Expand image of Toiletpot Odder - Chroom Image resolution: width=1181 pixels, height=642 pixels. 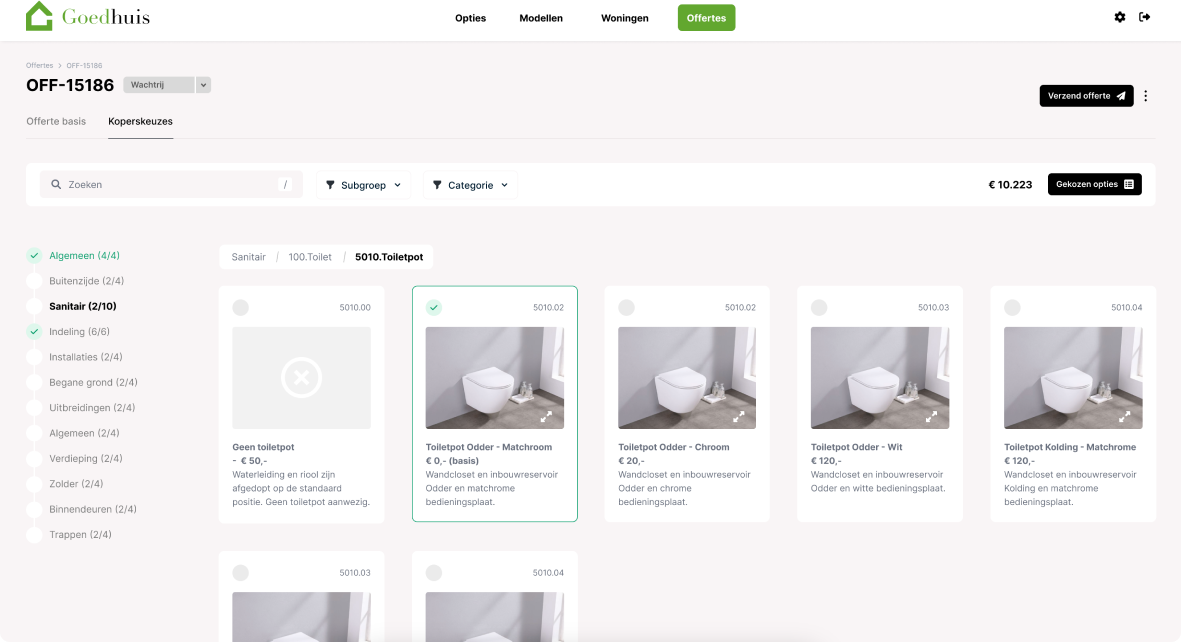click(739, 416)
